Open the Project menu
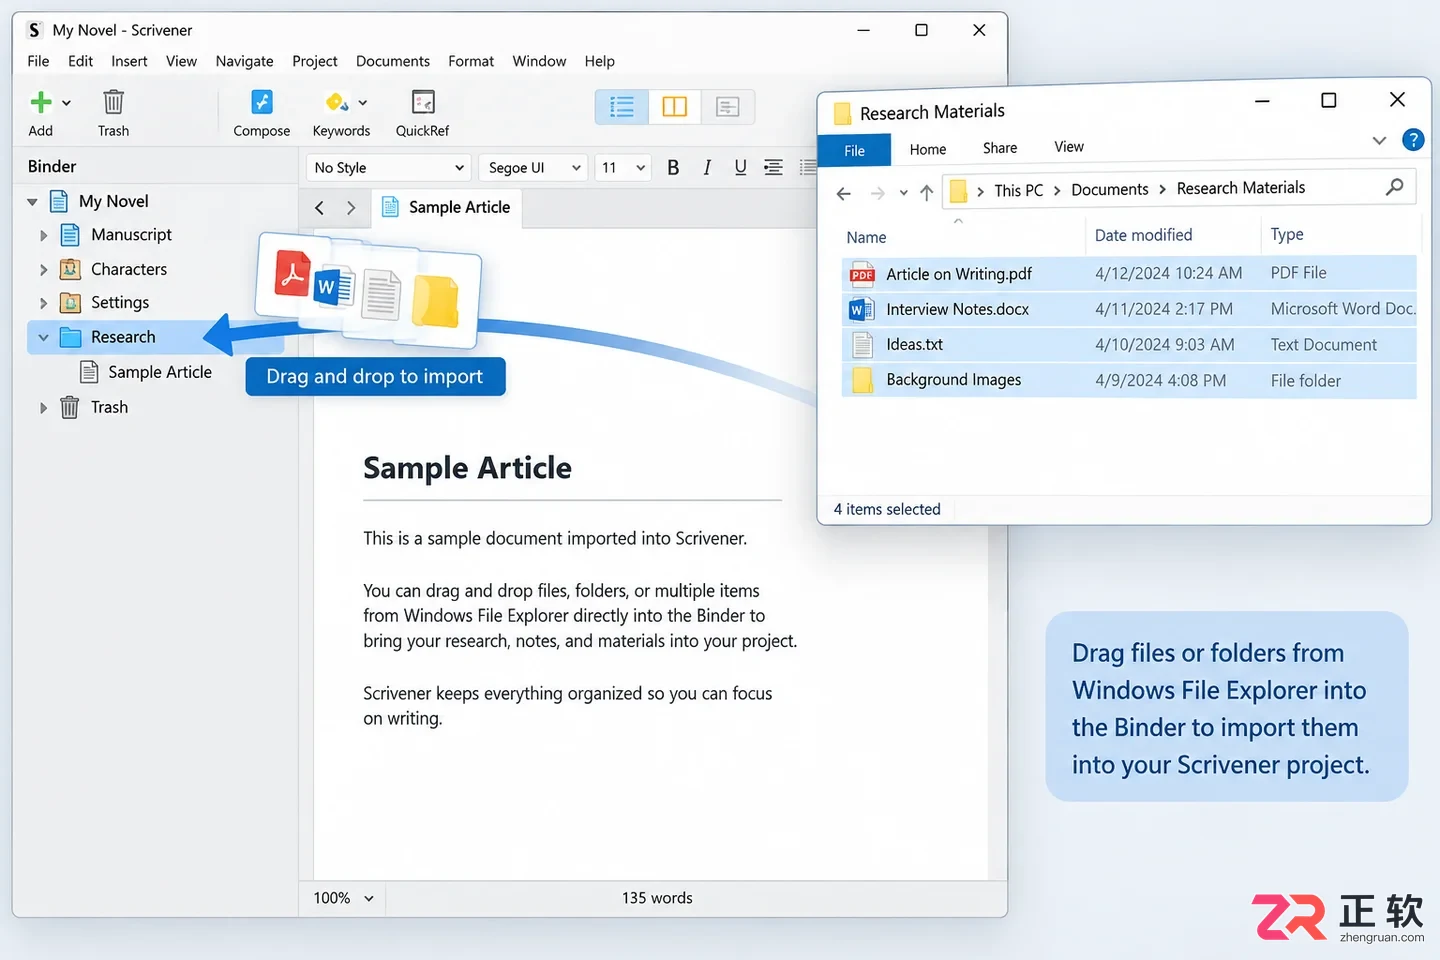This screenshot has height=960, width=1440. (x=314, y=61)
